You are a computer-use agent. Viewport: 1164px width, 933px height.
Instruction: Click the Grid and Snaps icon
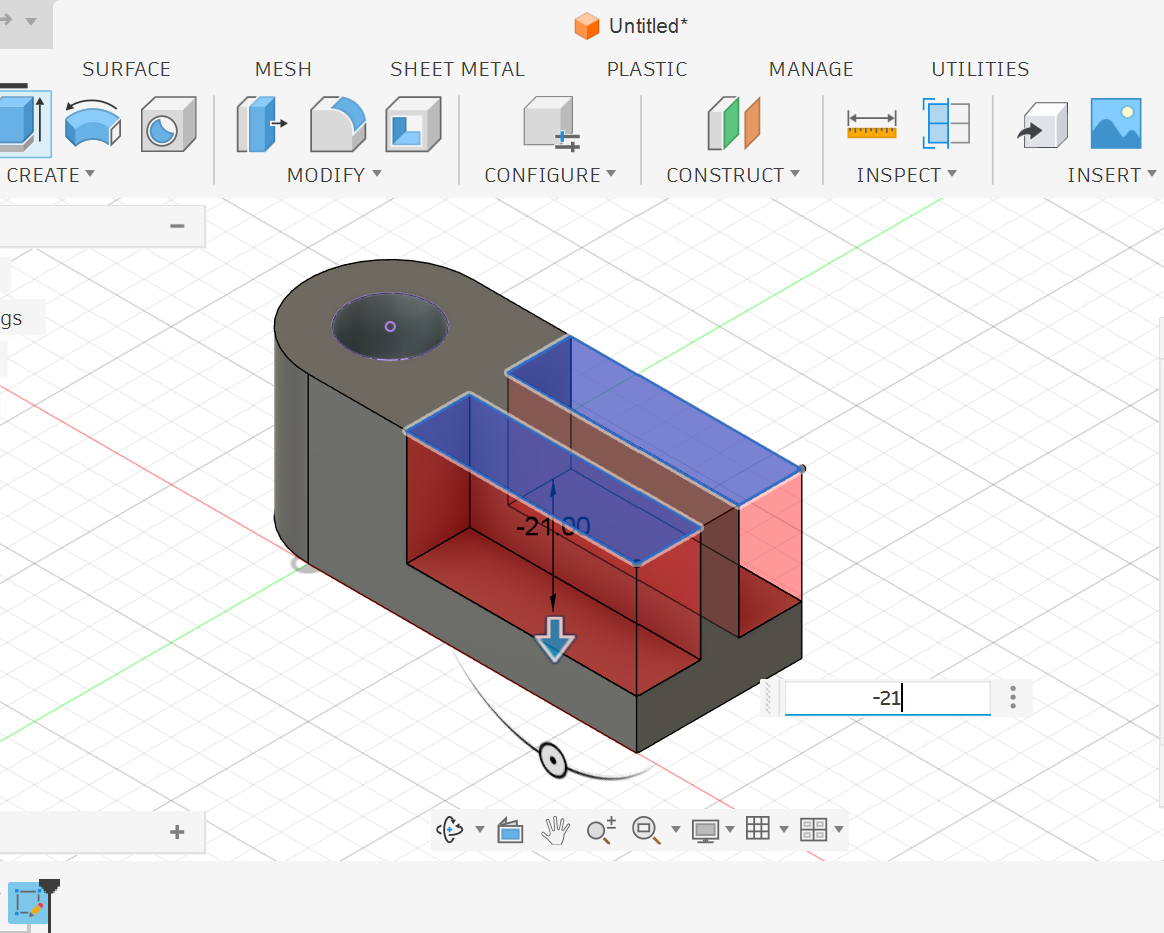(758, 828)
